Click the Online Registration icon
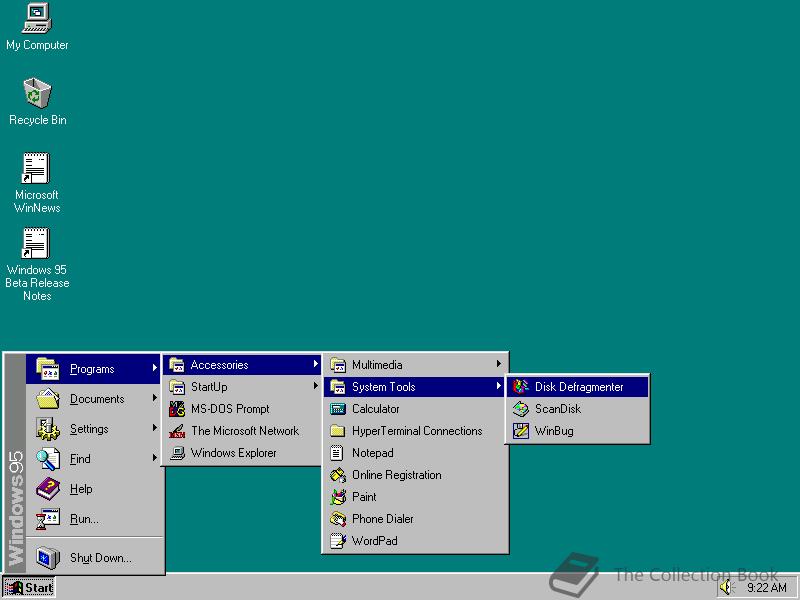 338,474
